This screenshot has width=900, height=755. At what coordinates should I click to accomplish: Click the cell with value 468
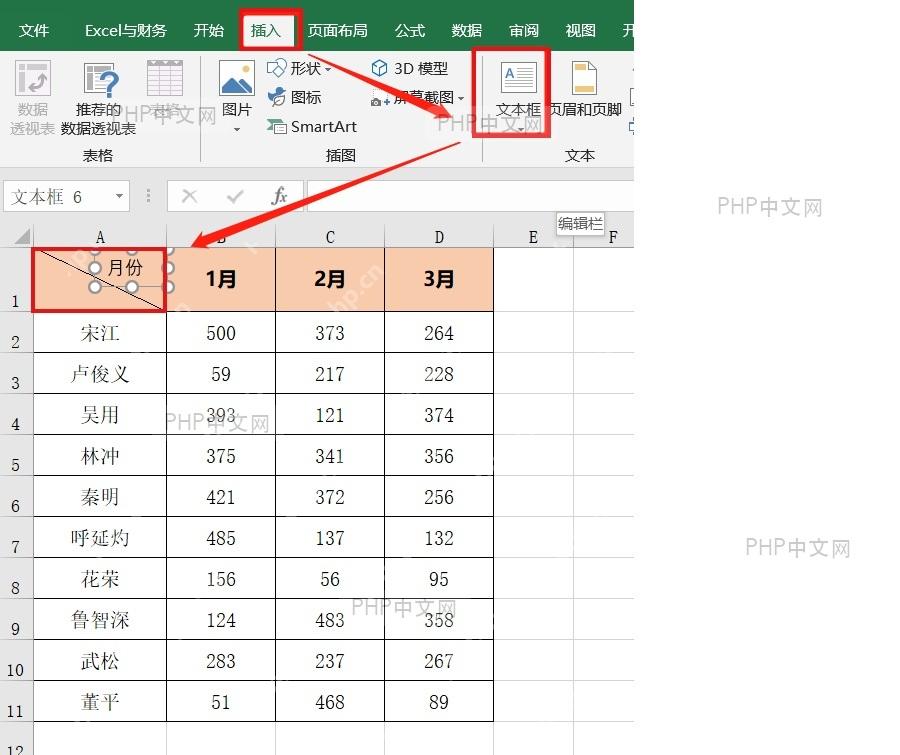(x=330, y=702)
